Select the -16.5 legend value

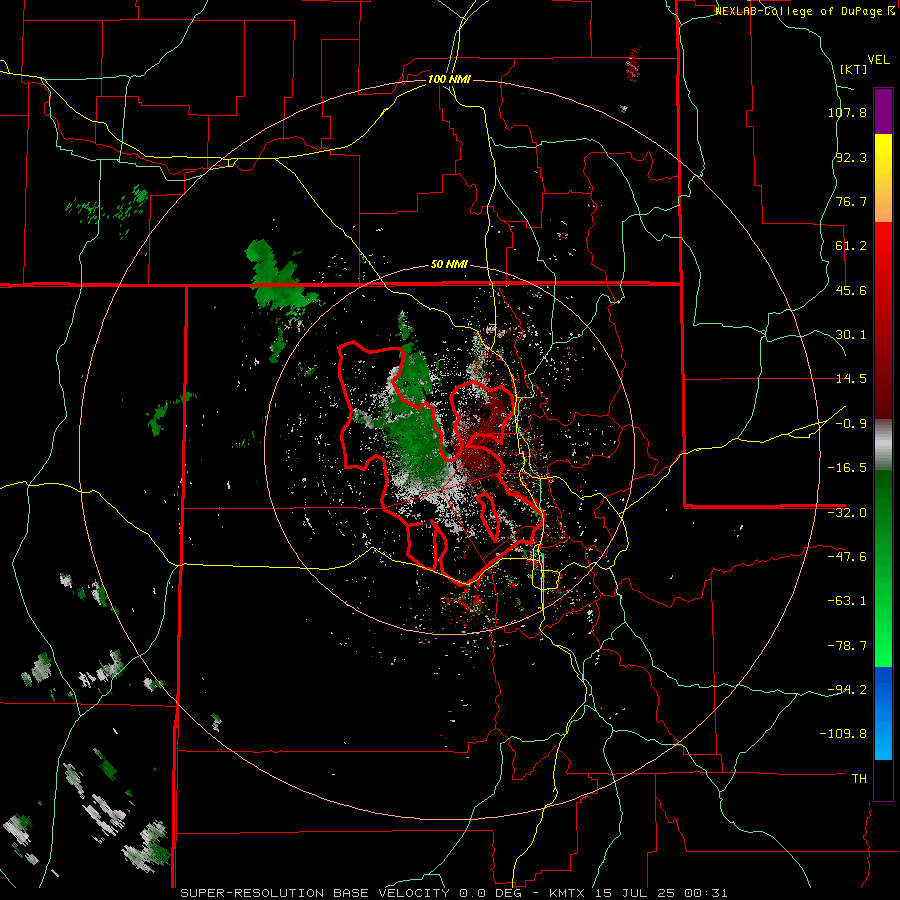[847, 468]
